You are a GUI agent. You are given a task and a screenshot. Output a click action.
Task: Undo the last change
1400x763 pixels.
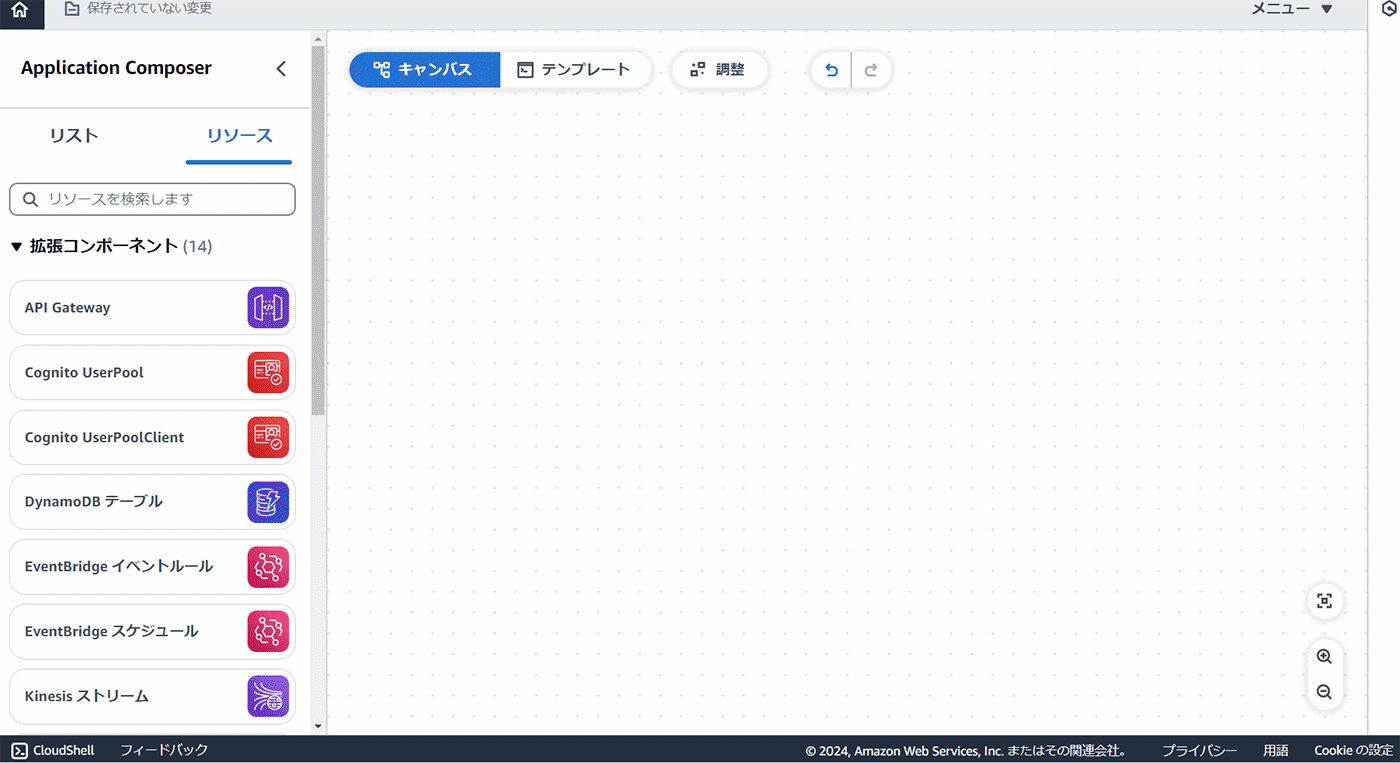(831, 70)
